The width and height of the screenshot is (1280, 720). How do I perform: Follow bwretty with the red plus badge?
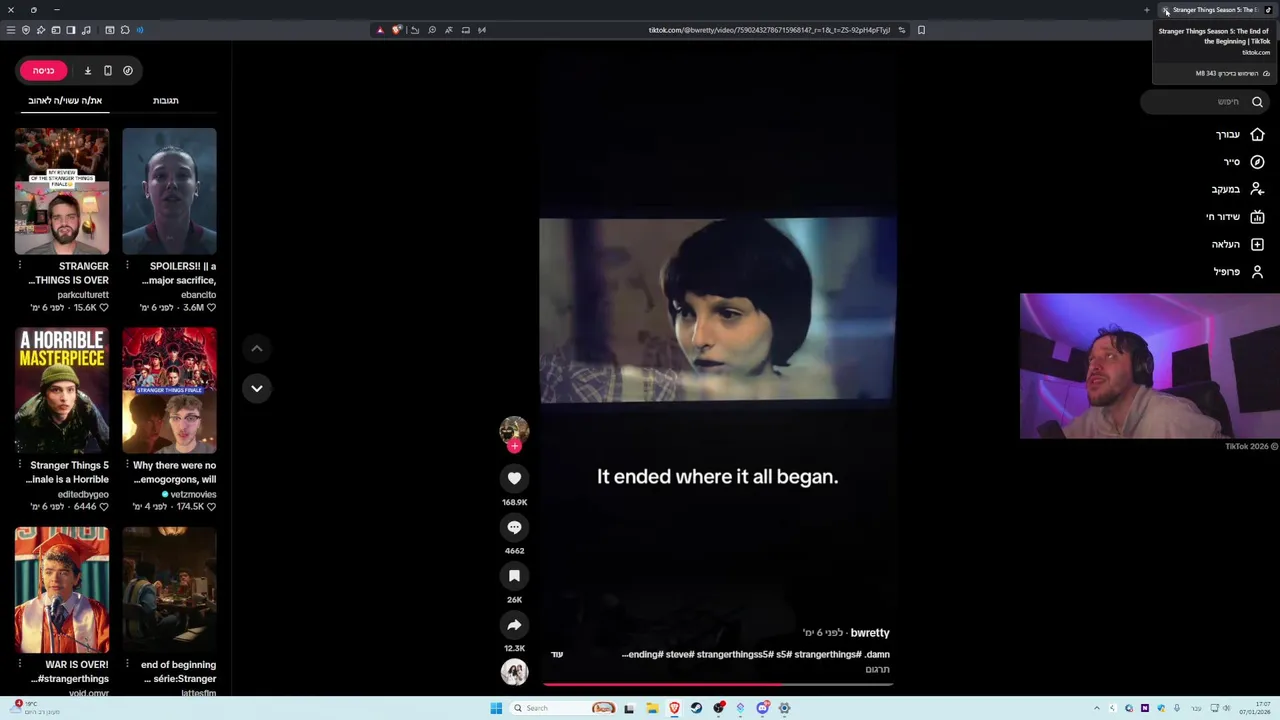tap(514, 446)
